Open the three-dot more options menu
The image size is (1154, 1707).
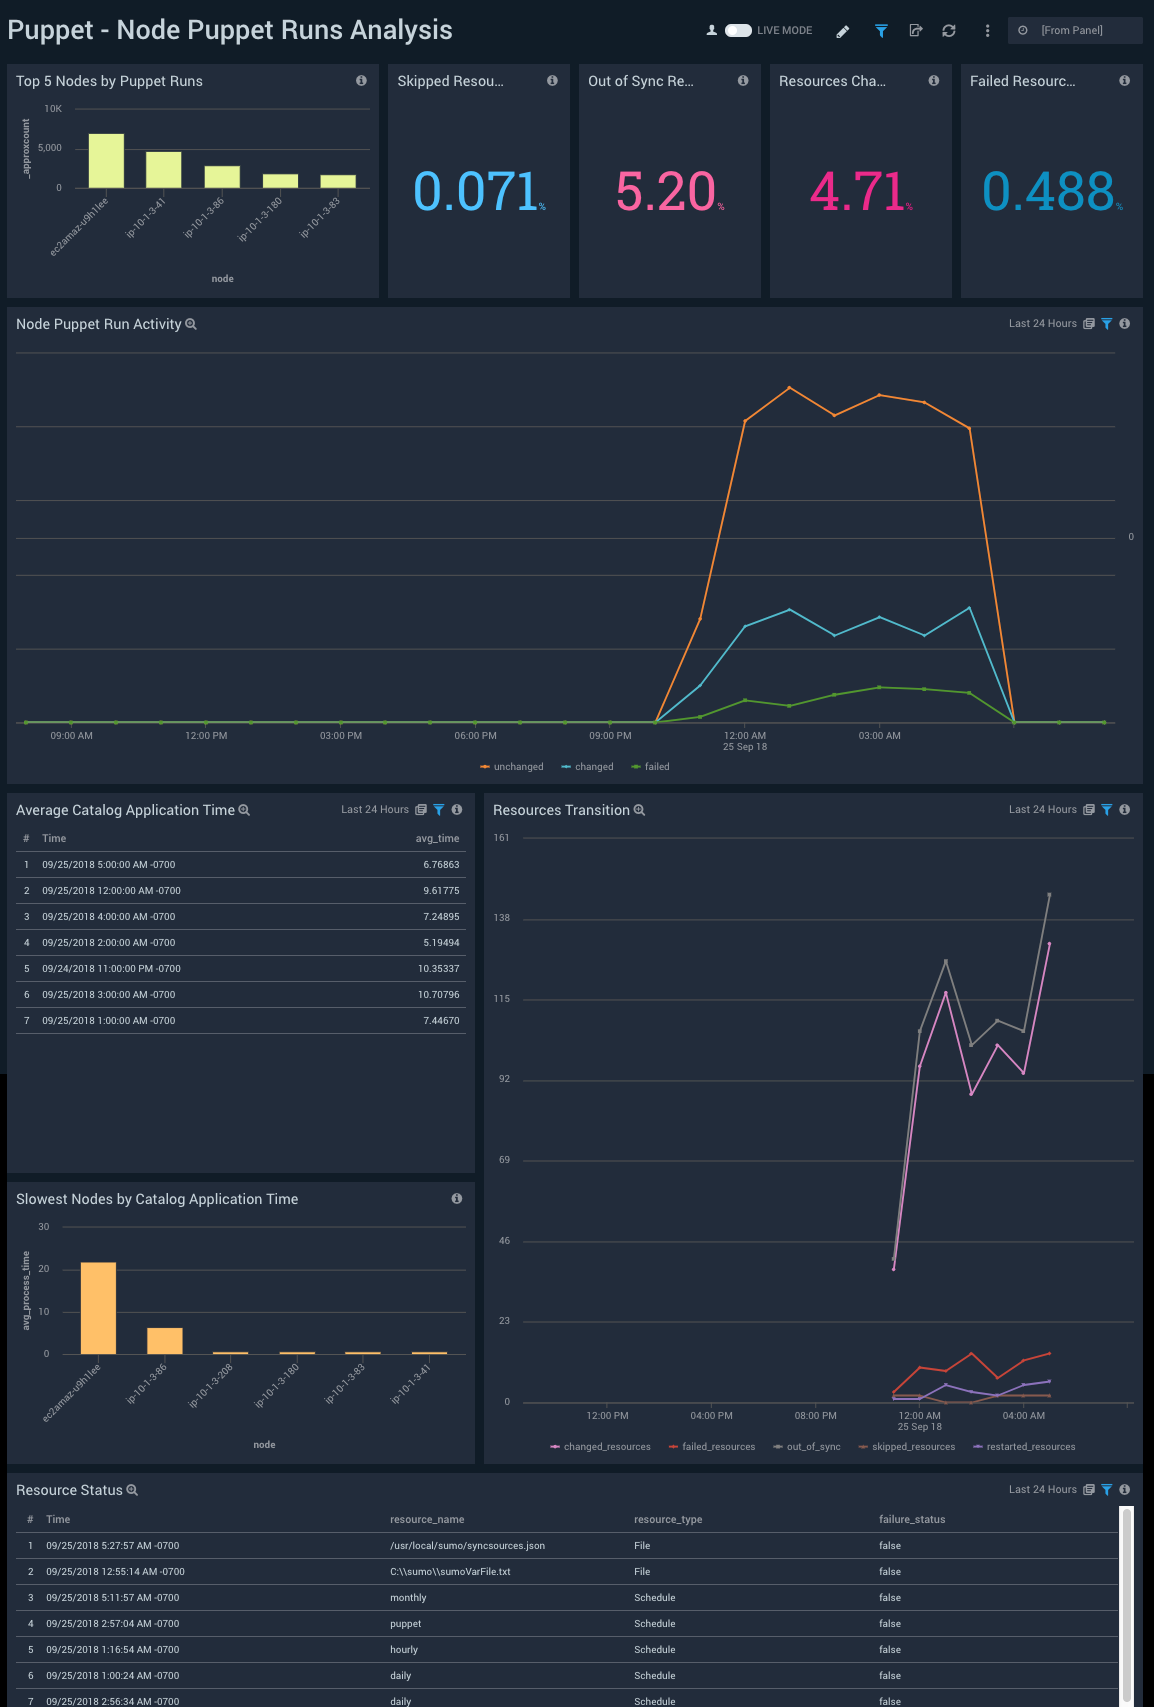(x=987, y=31)
